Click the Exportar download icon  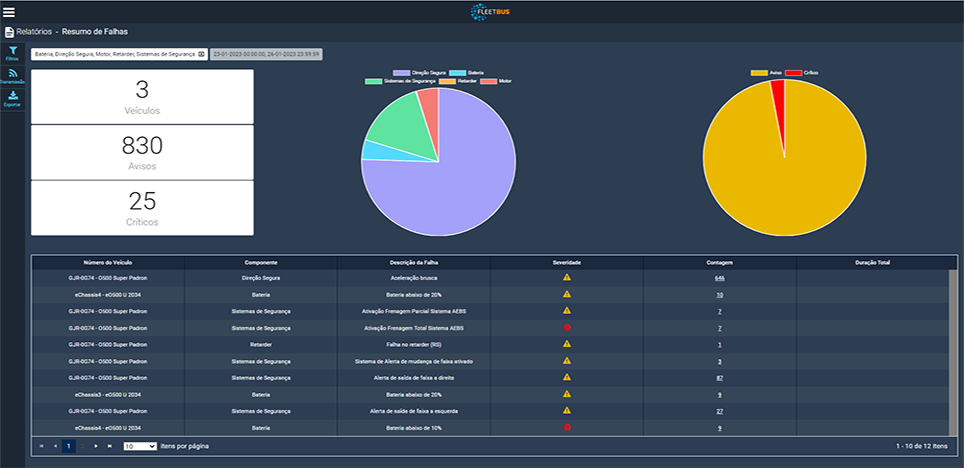point(12,98)
